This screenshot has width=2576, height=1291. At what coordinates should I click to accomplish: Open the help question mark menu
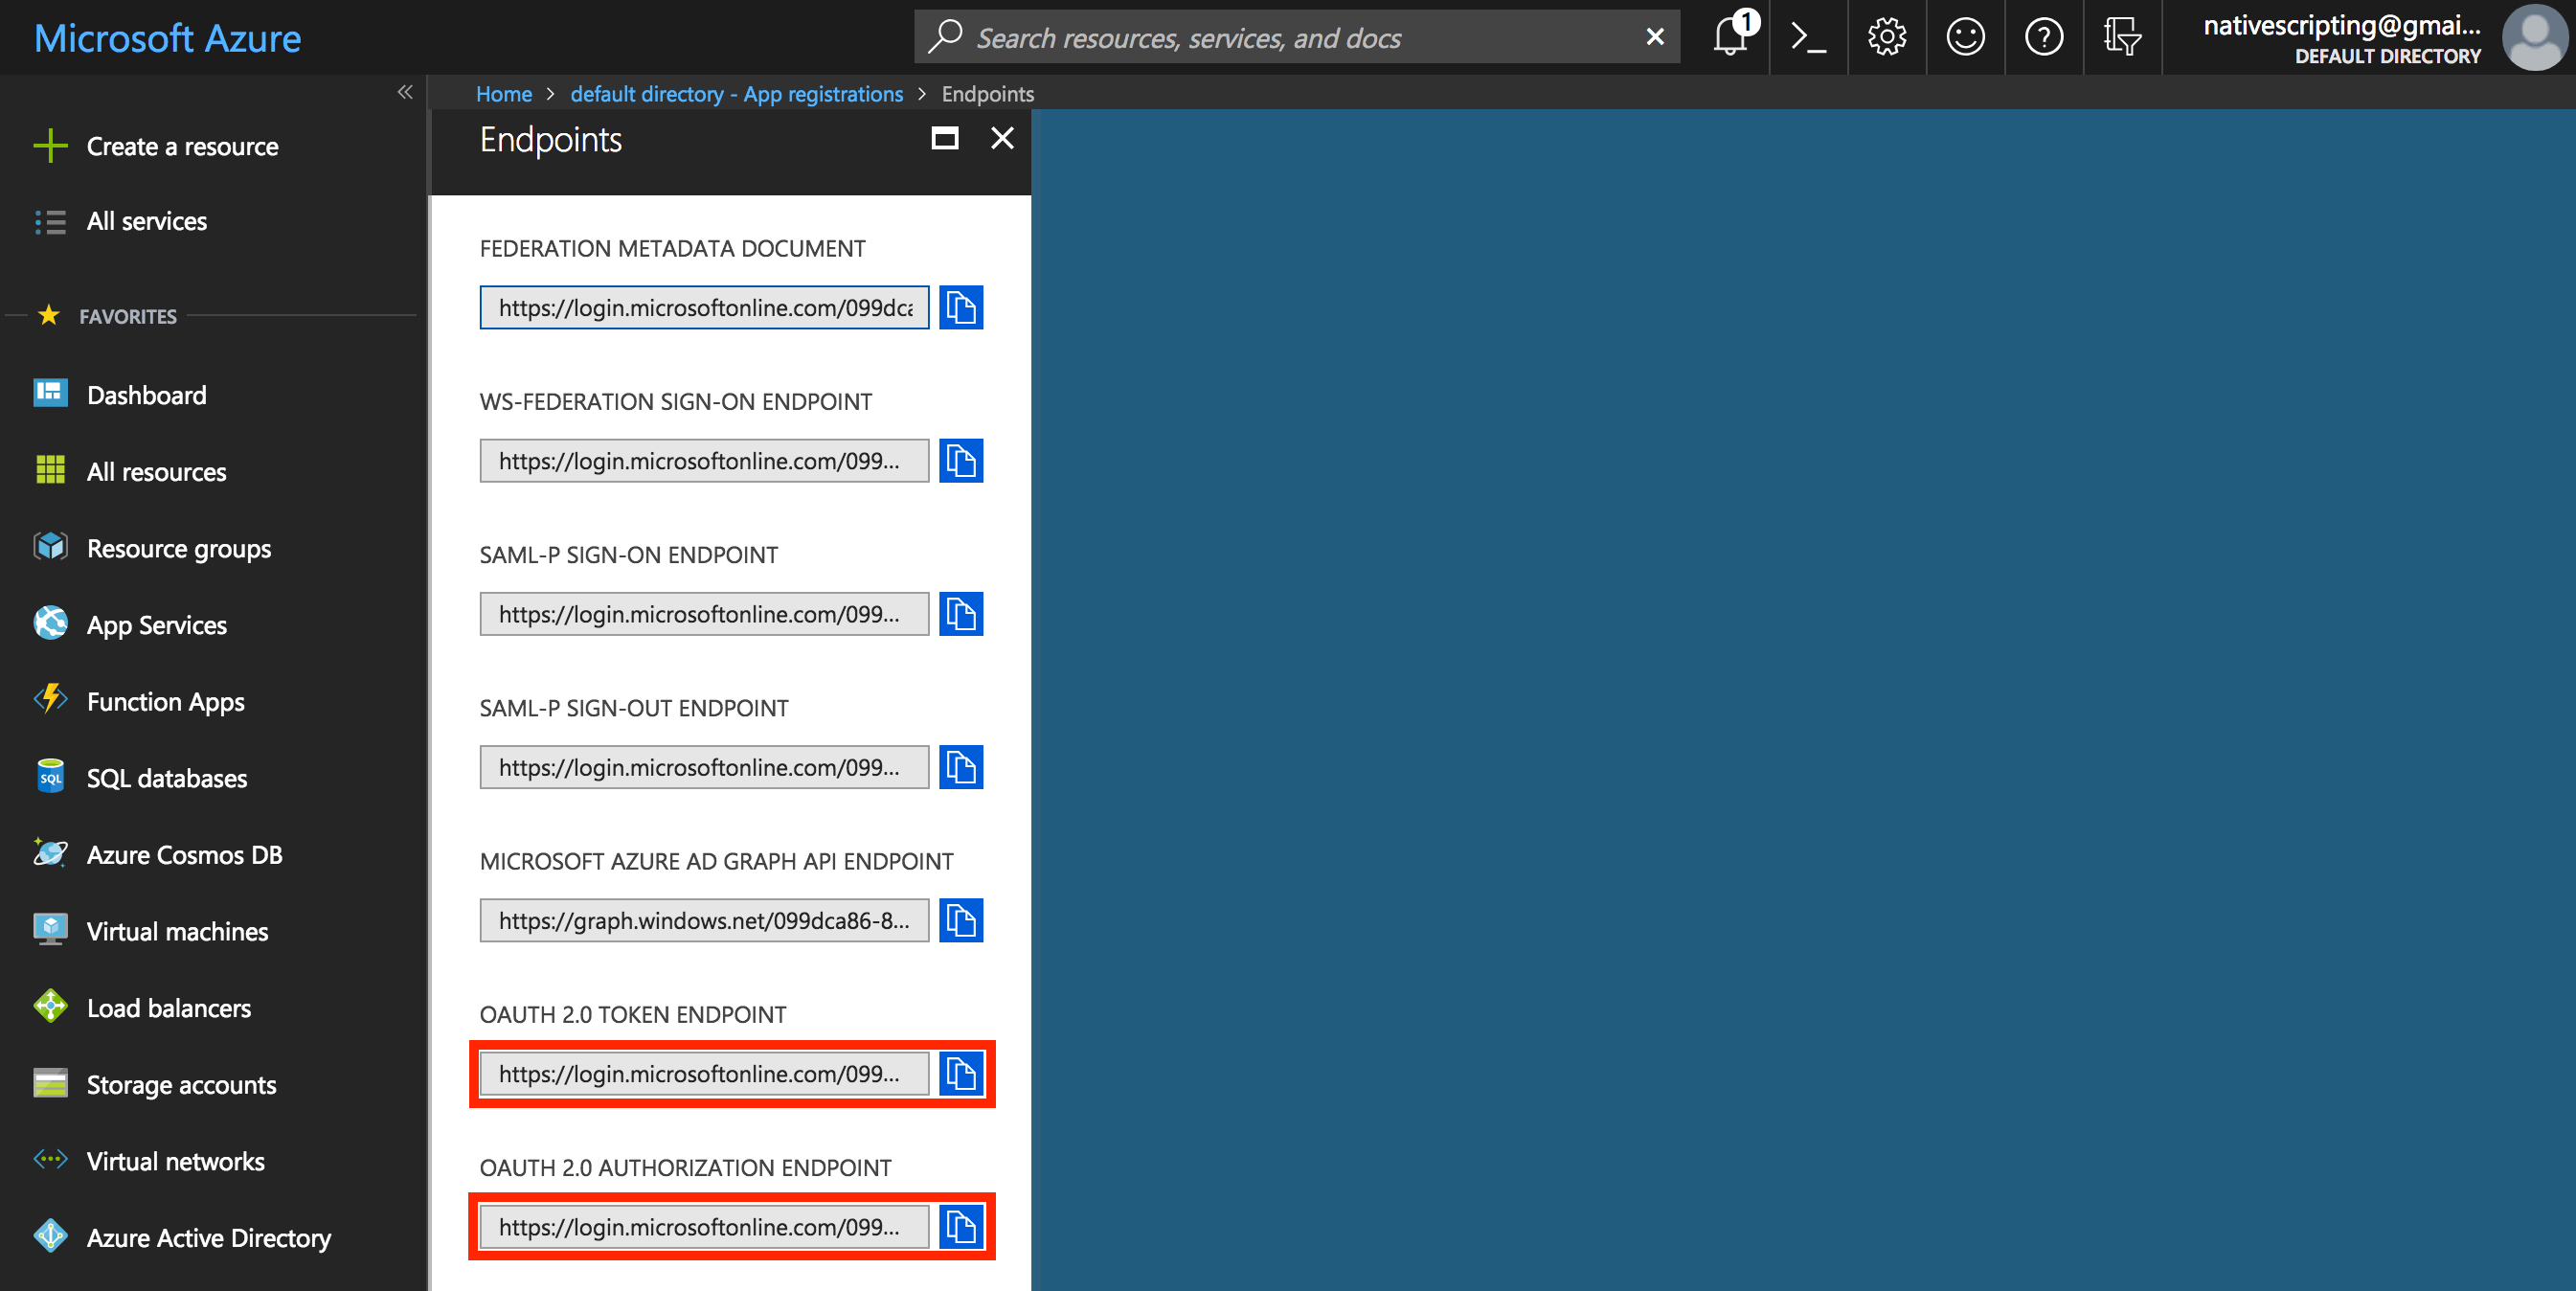2043,38
